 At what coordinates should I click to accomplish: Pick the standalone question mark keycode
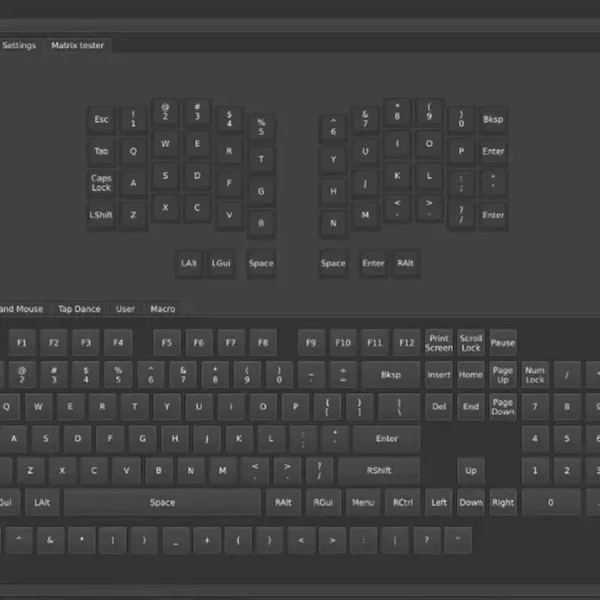point(427,540)
